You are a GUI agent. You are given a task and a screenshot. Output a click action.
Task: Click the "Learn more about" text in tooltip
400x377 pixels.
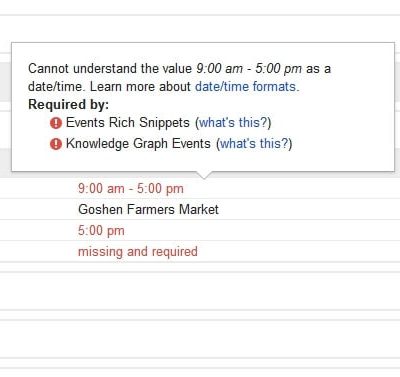tap(140, 87)
